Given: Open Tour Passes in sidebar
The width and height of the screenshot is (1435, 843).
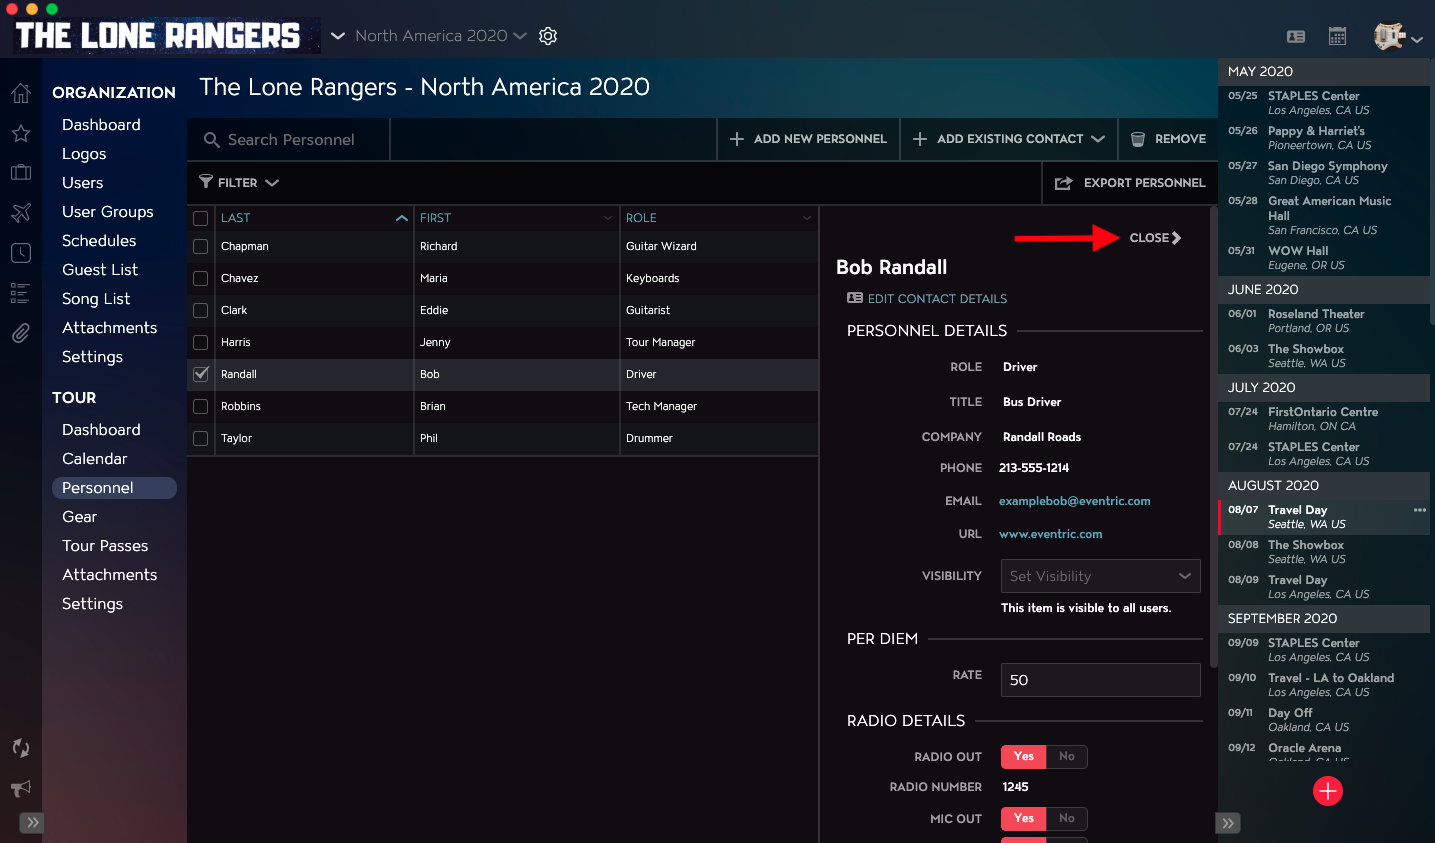Looking at the screenshot, I should [x=105, y=546].
